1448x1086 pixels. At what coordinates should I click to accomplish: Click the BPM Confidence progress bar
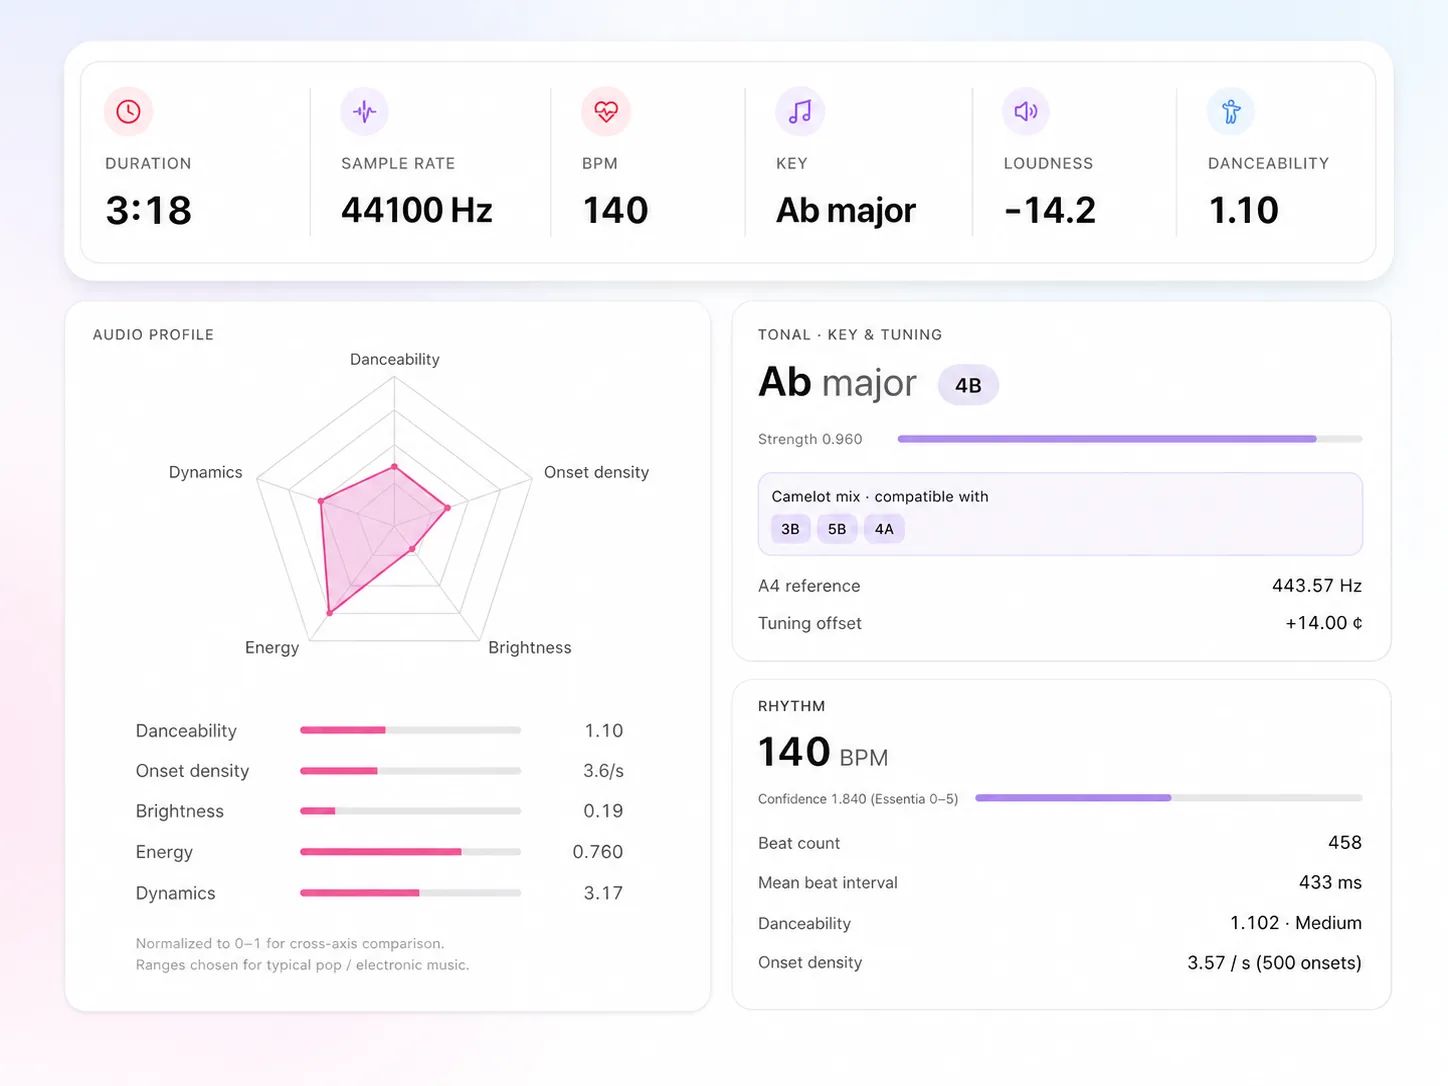(1169, 798)
